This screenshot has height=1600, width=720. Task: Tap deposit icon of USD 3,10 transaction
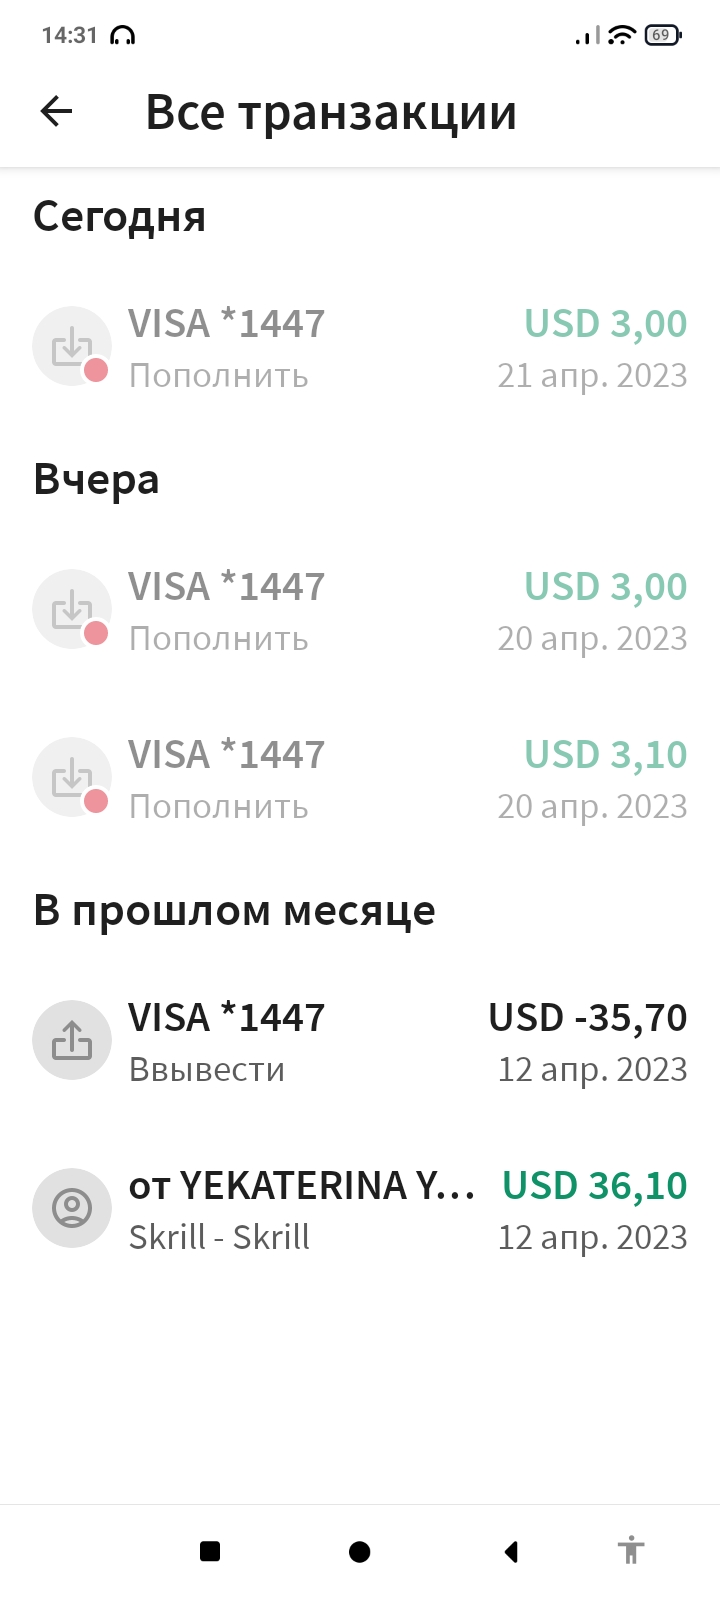click(x=72, y=777)
